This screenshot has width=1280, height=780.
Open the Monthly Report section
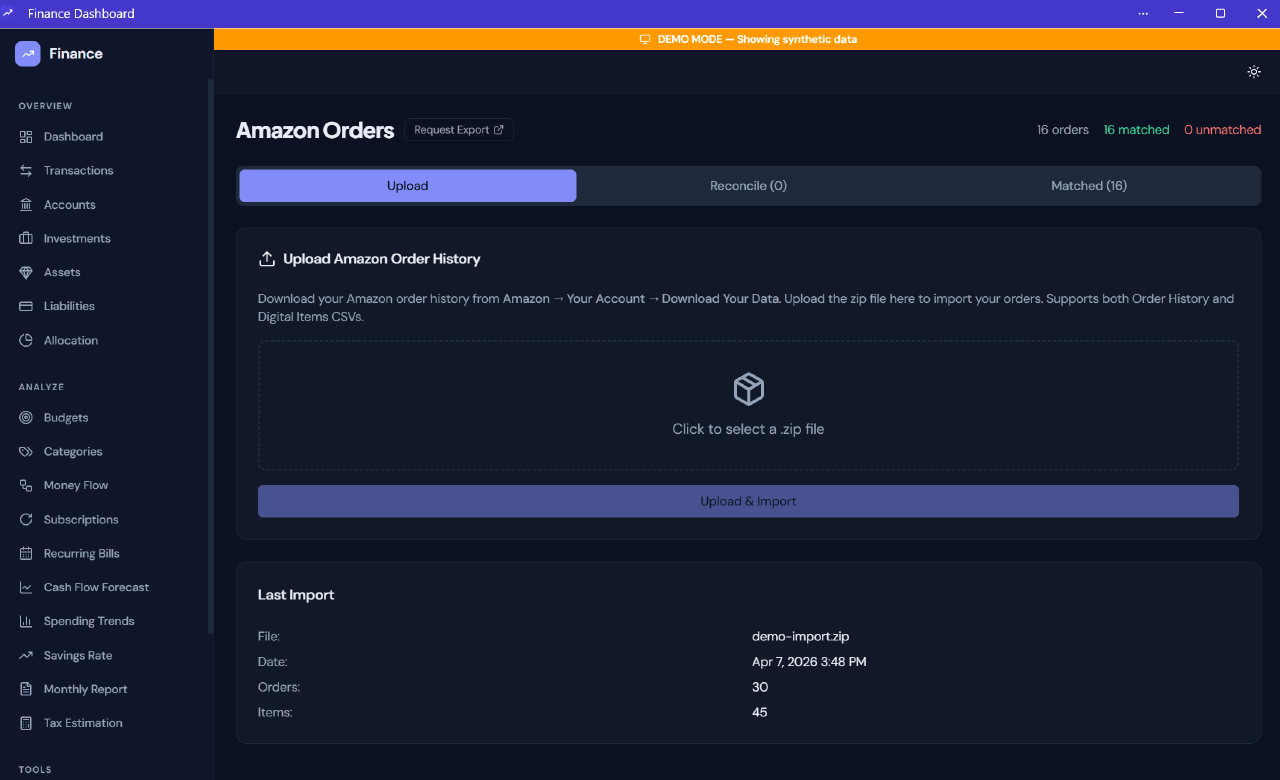click(x=86, y=689)
